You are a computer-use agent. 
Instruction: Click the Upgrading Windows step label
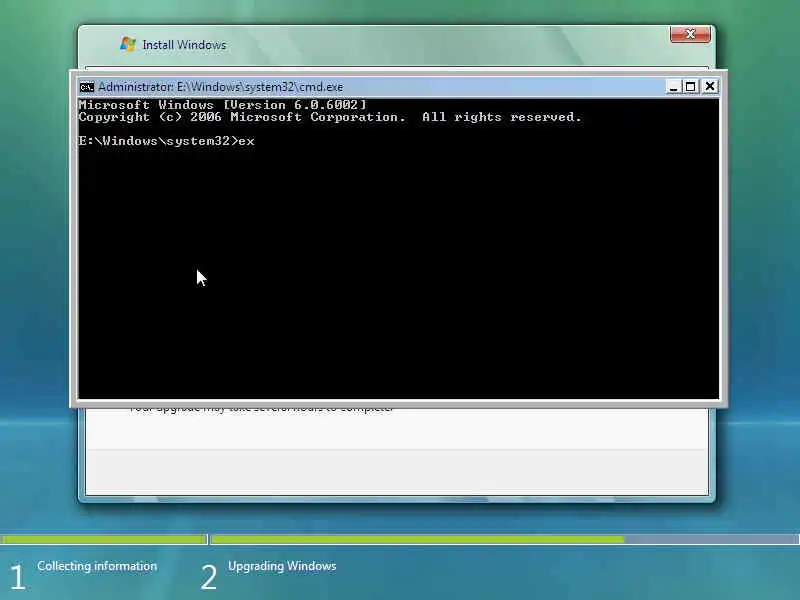click(282, 566)
